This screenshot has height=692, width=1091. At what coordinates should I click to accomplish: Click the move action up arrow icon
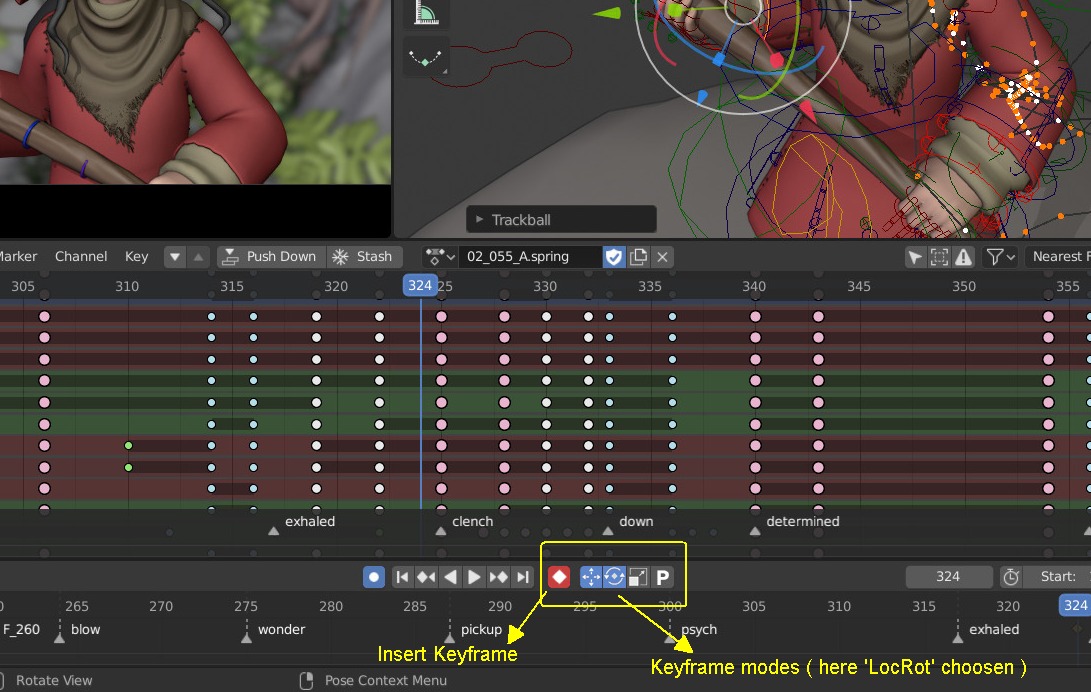[x=198, y=257]
